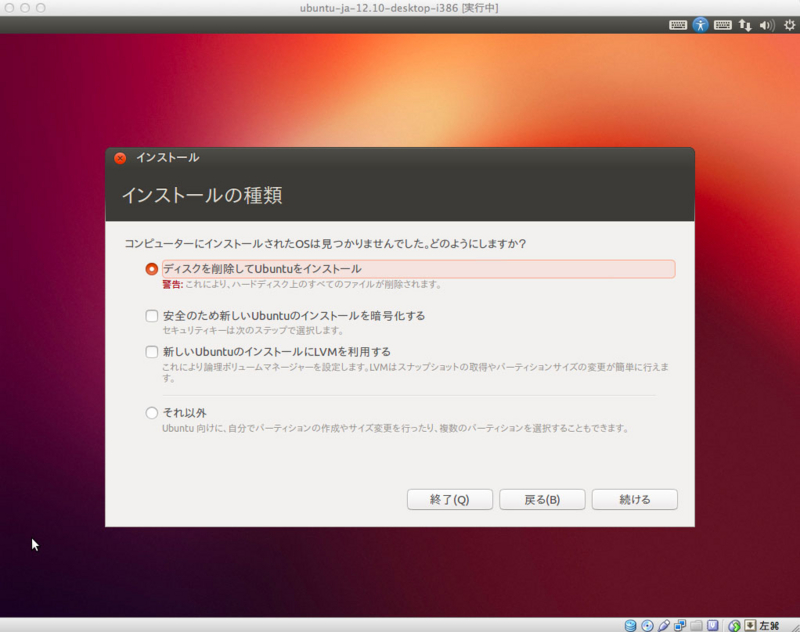Click VirtualBox shared folders icon
This screenshot has width=800, height=632.
coord(696,625)
